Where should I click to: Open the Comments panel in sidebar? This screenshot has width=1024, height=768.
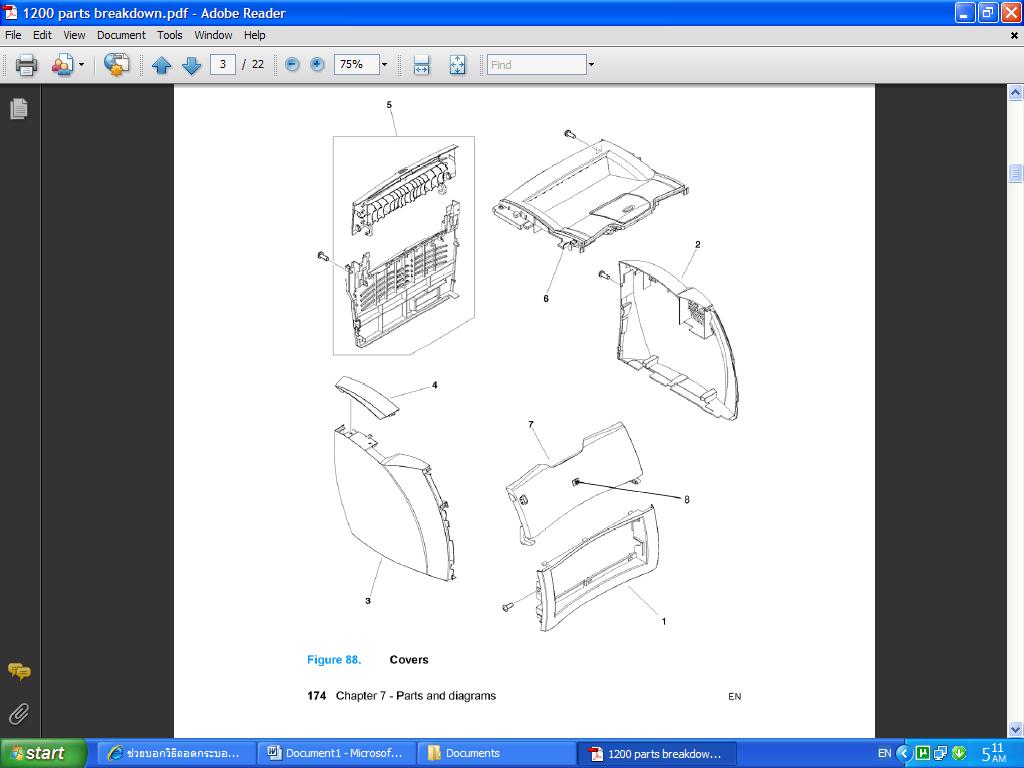[x=19, y=671]
